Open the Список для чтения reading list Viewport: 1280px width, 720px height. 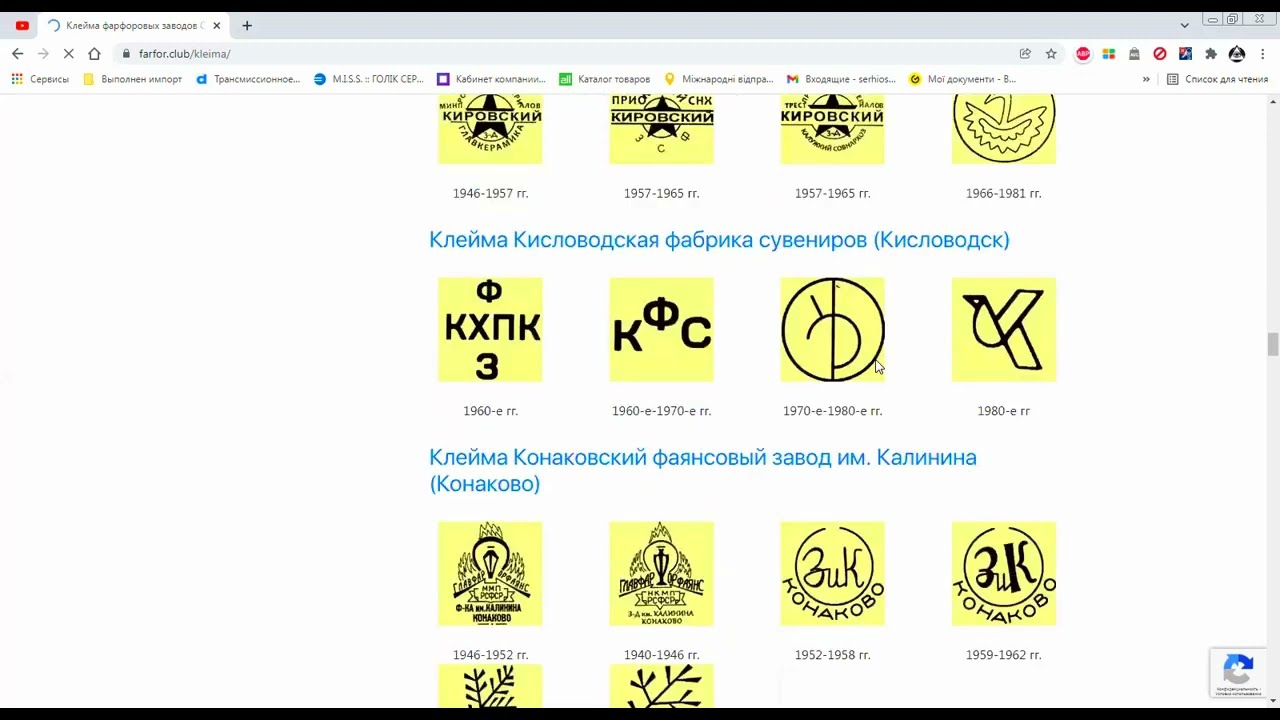[x=1217, y=79]
